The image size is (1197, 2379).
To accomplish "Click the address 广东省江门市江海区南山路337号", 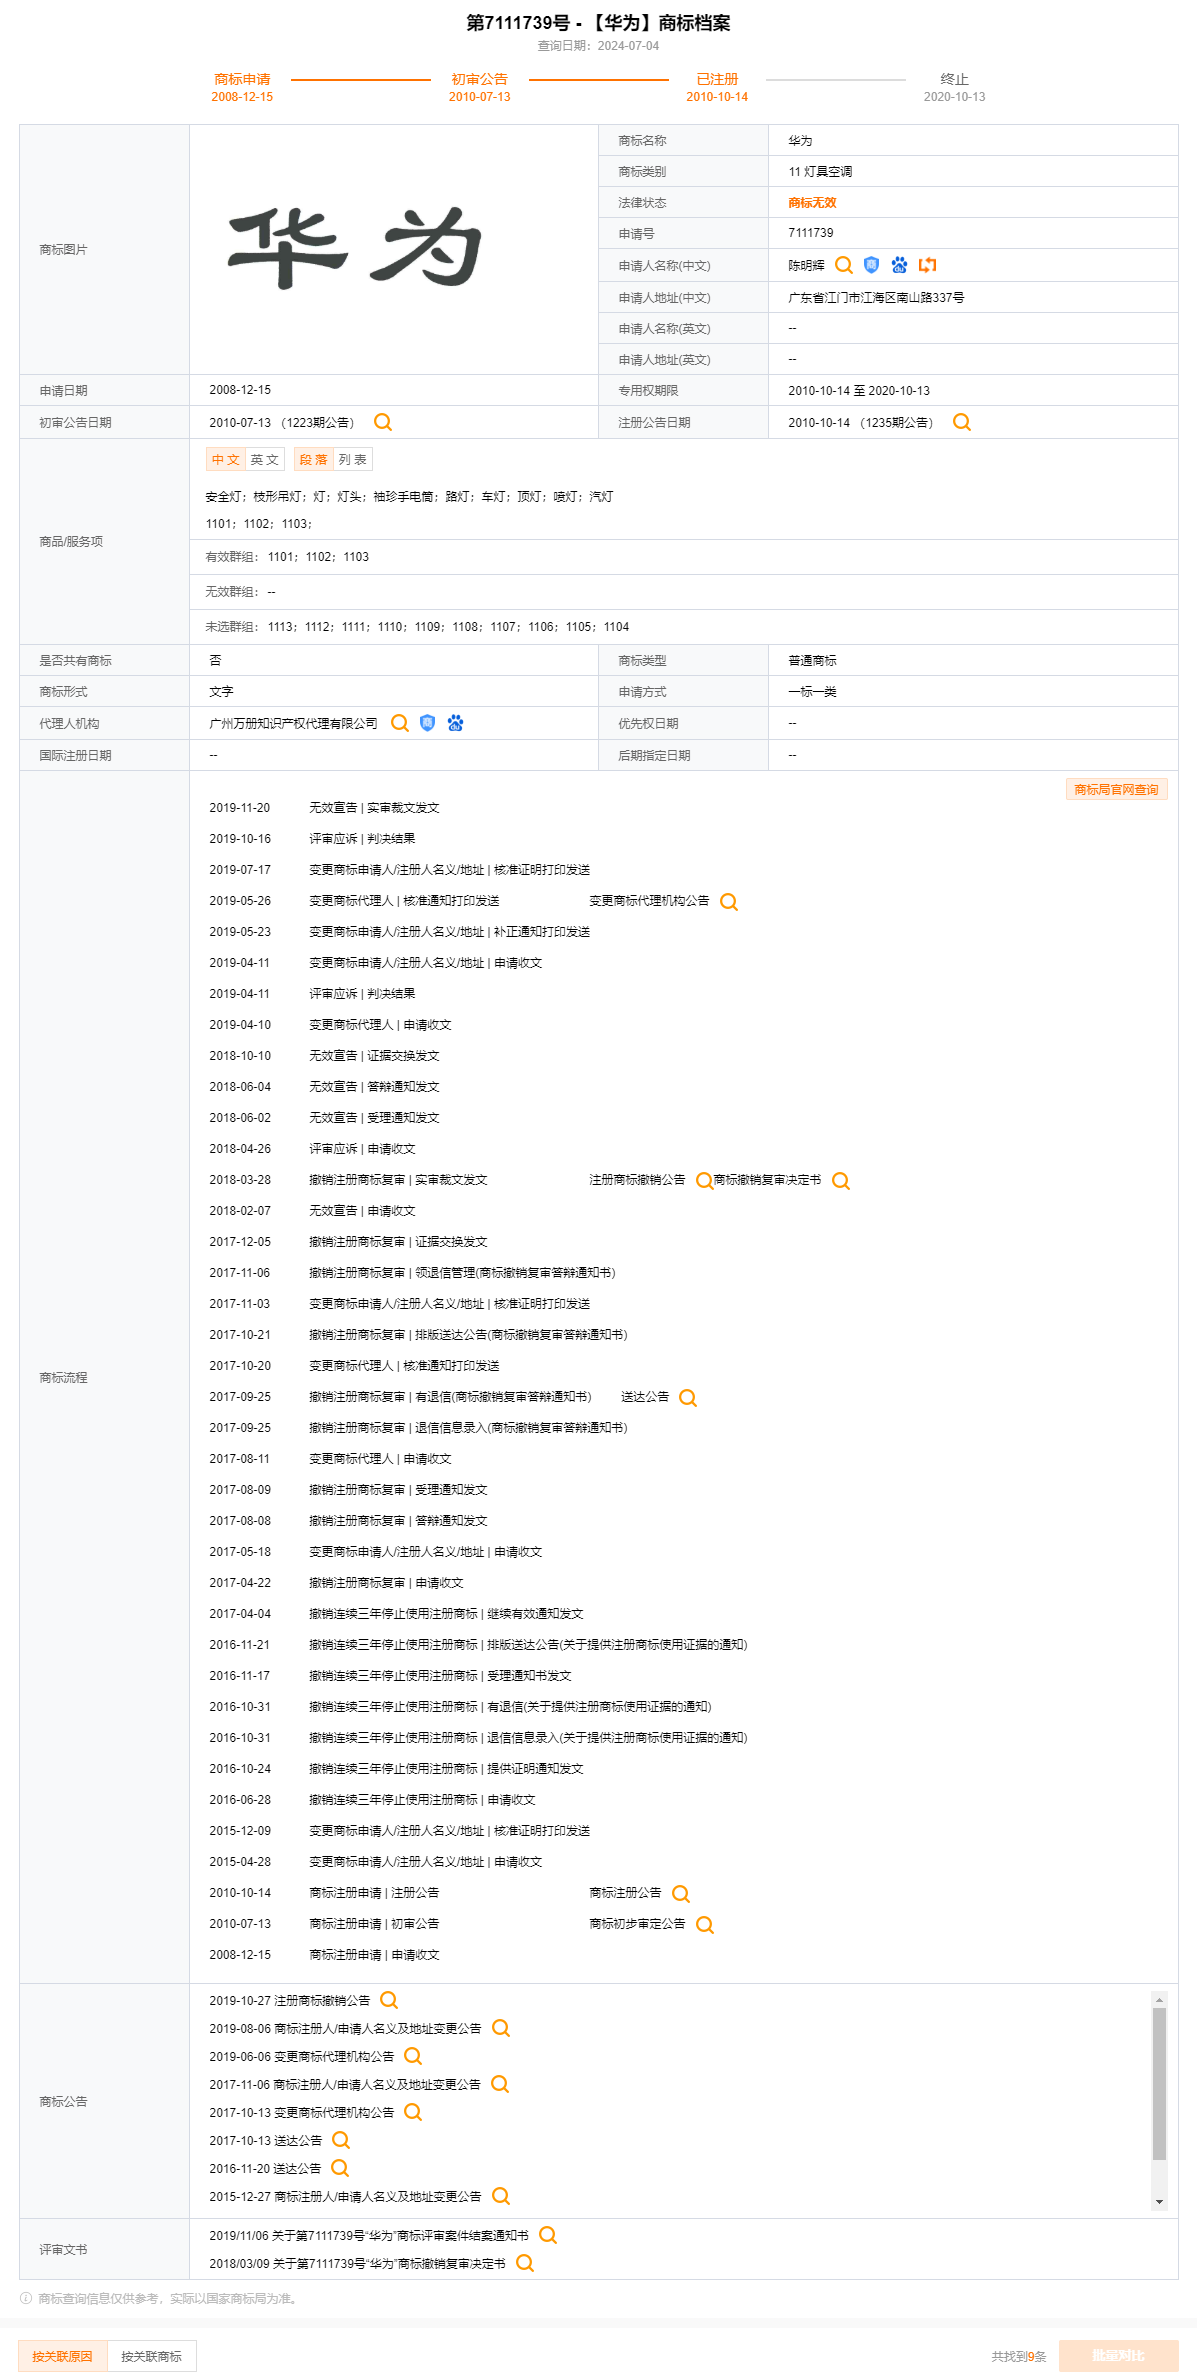I will [876, 298].
